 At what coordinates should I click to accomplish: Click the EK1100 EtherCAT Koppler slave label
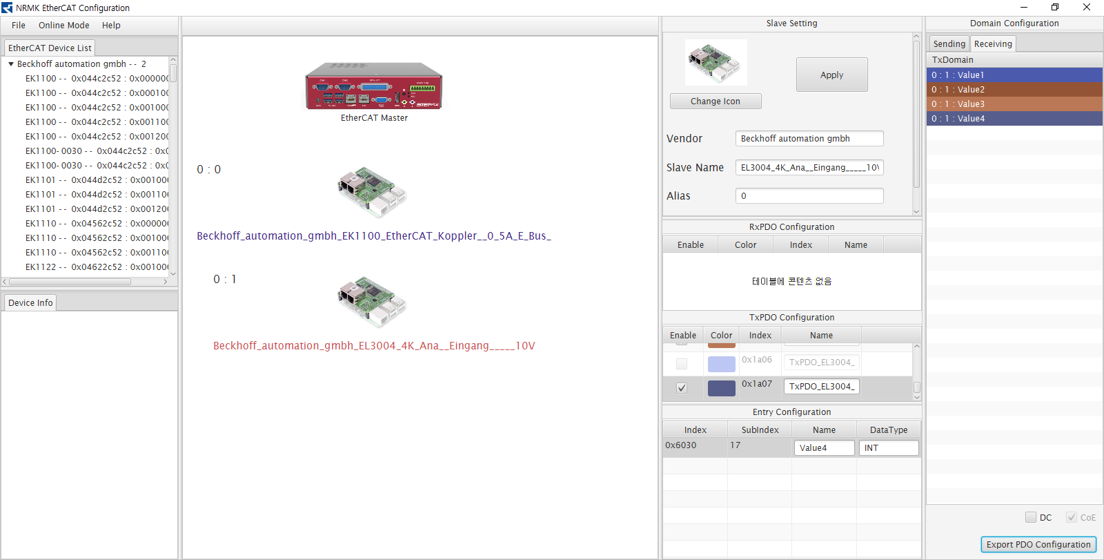[x=373, y=236]
